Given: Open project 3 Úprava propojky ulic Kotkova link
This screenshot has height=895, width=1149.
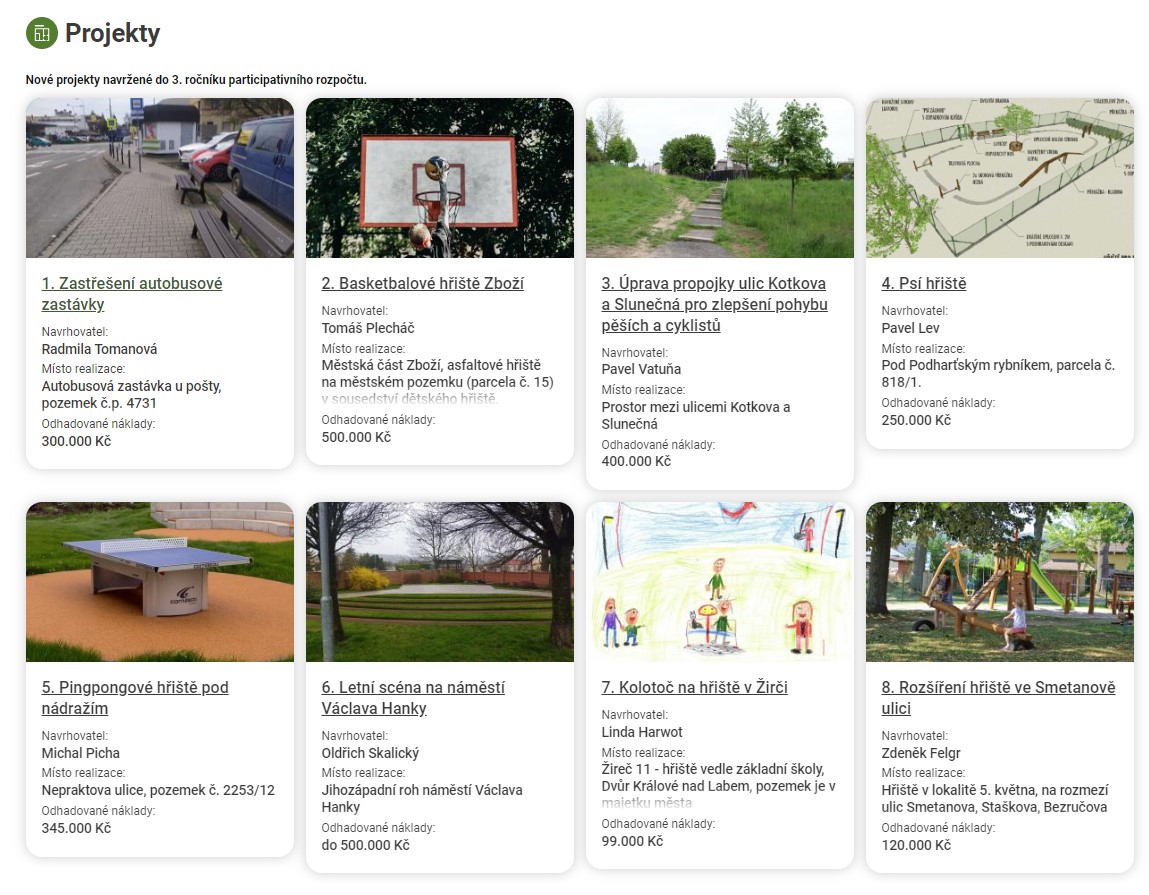Looking at the screenshot, I should coord(714,304).
